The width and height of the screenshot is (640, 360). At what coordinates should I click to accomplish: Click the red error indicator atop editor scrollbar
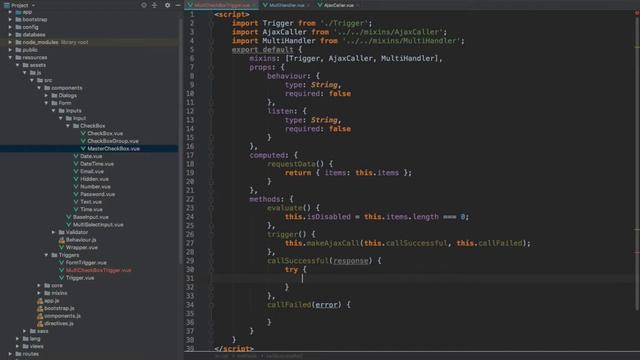637,13
